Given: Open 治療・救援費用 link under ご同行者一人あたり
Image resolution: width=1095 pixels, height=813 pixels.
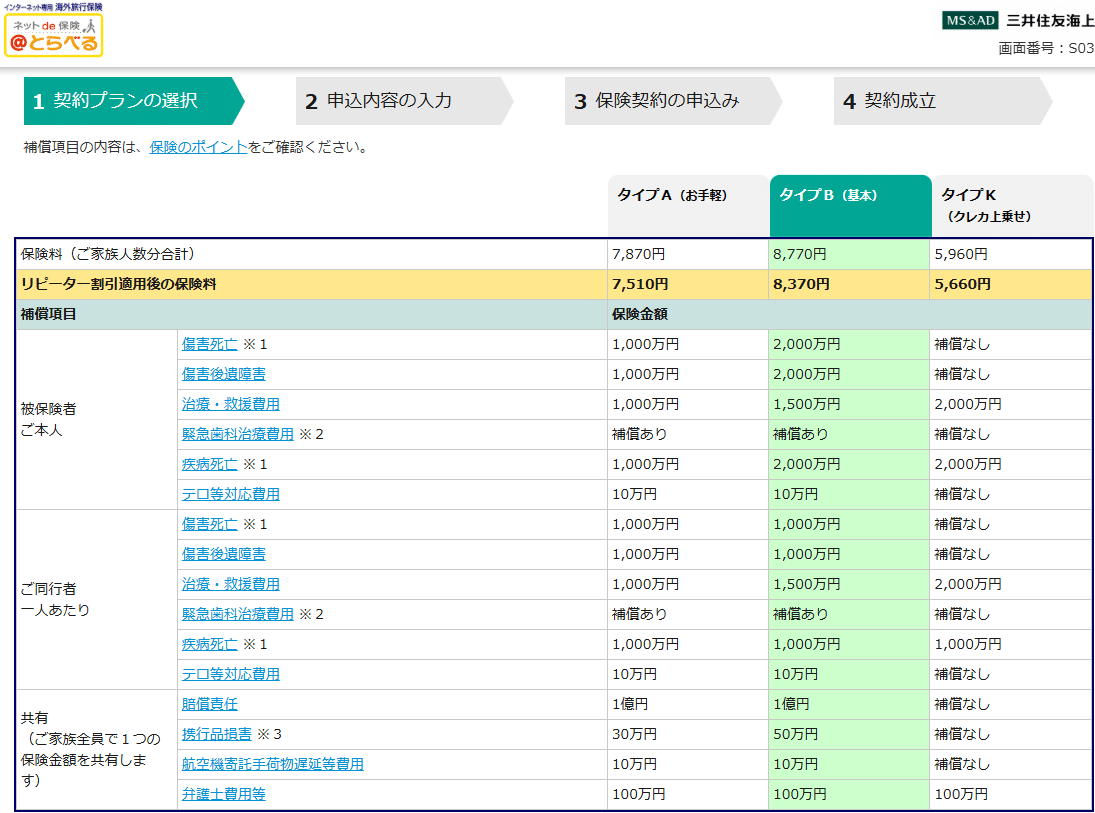Looking at the screenshot, I should click(230, 585).
